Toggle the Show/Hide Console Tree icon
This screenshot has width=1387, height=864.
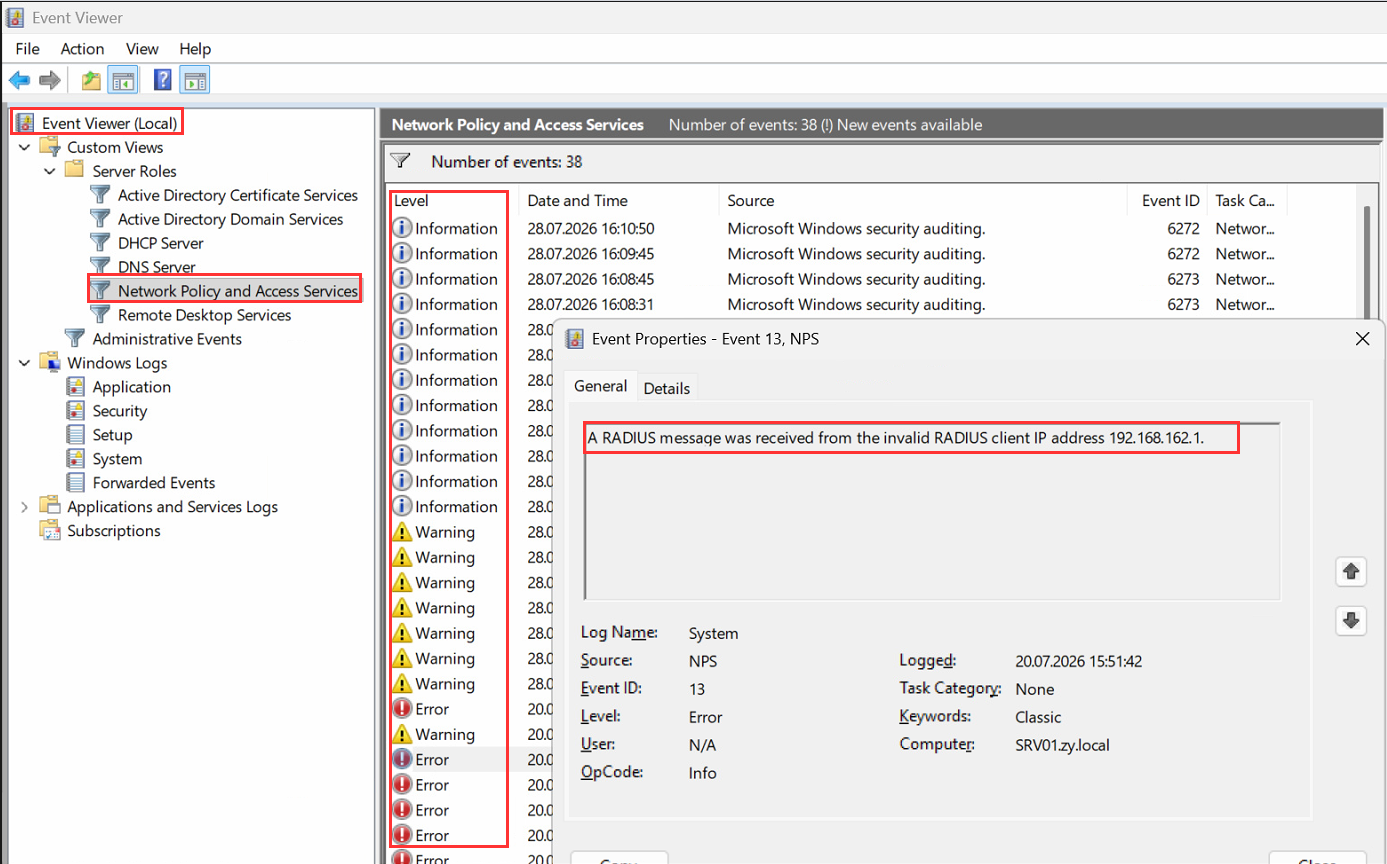[123, 80]
